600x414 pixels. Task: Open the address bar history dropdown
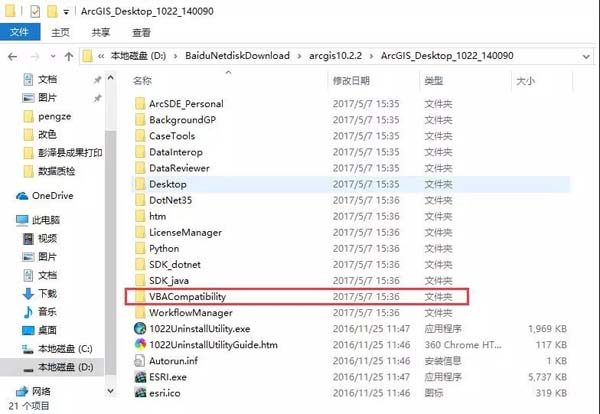(586, 57)
